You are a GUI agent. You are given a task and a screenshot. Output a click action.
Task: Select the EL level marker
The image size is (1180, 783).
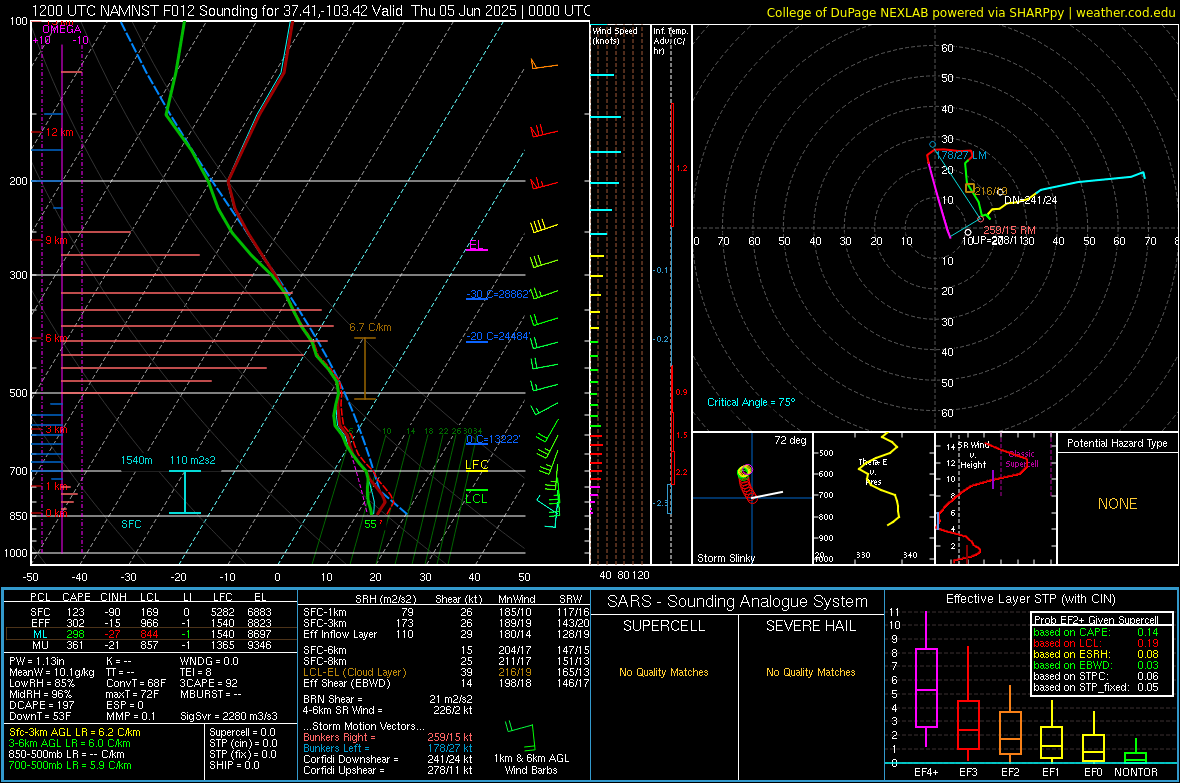(x=476, y=245)
